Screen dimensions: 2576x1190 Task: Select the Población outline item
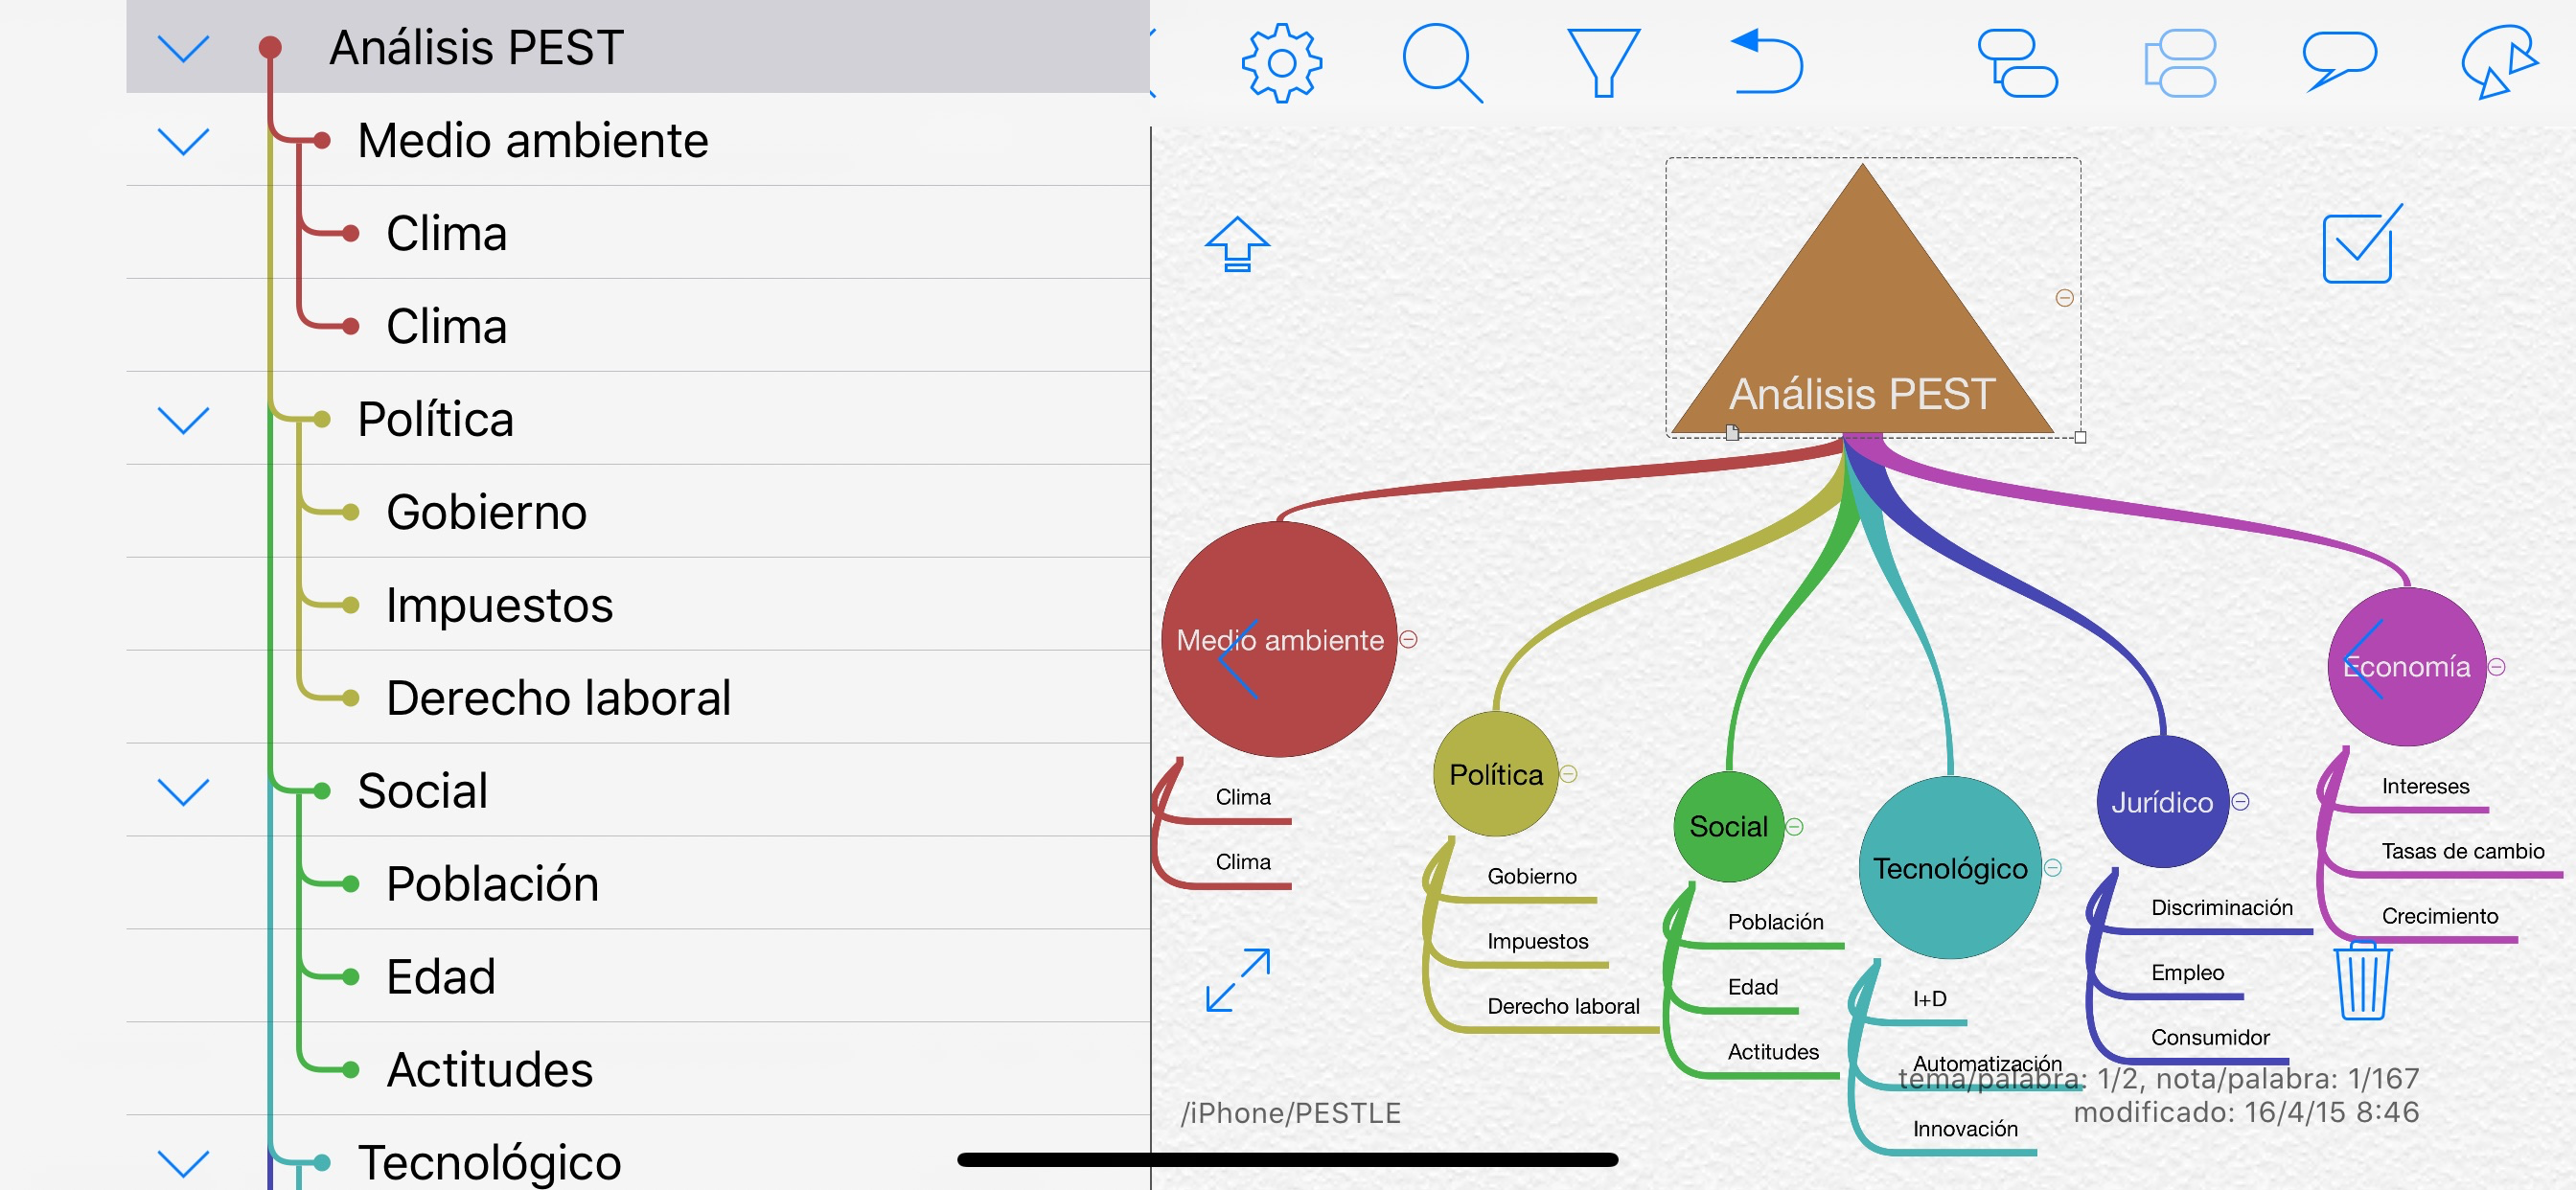[492, 884]
